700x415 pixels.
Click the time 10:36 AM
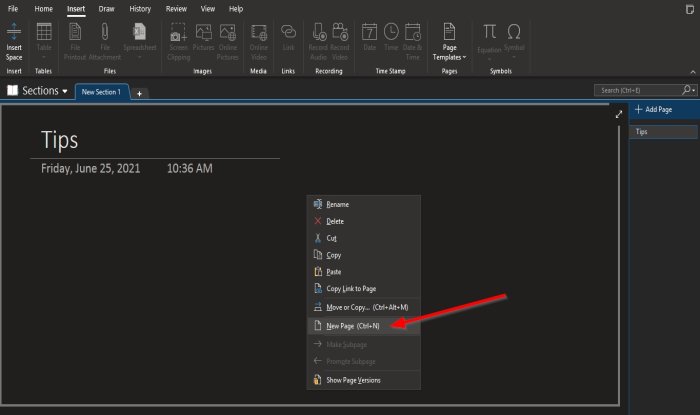190,169
